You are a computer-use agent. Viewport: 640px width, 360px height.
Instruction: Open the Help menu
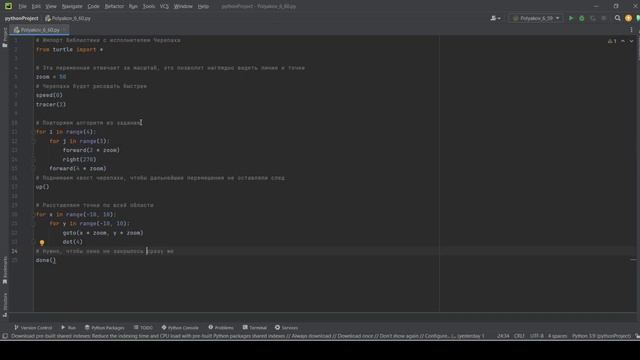pyautogui.click(x=203, y=6)
